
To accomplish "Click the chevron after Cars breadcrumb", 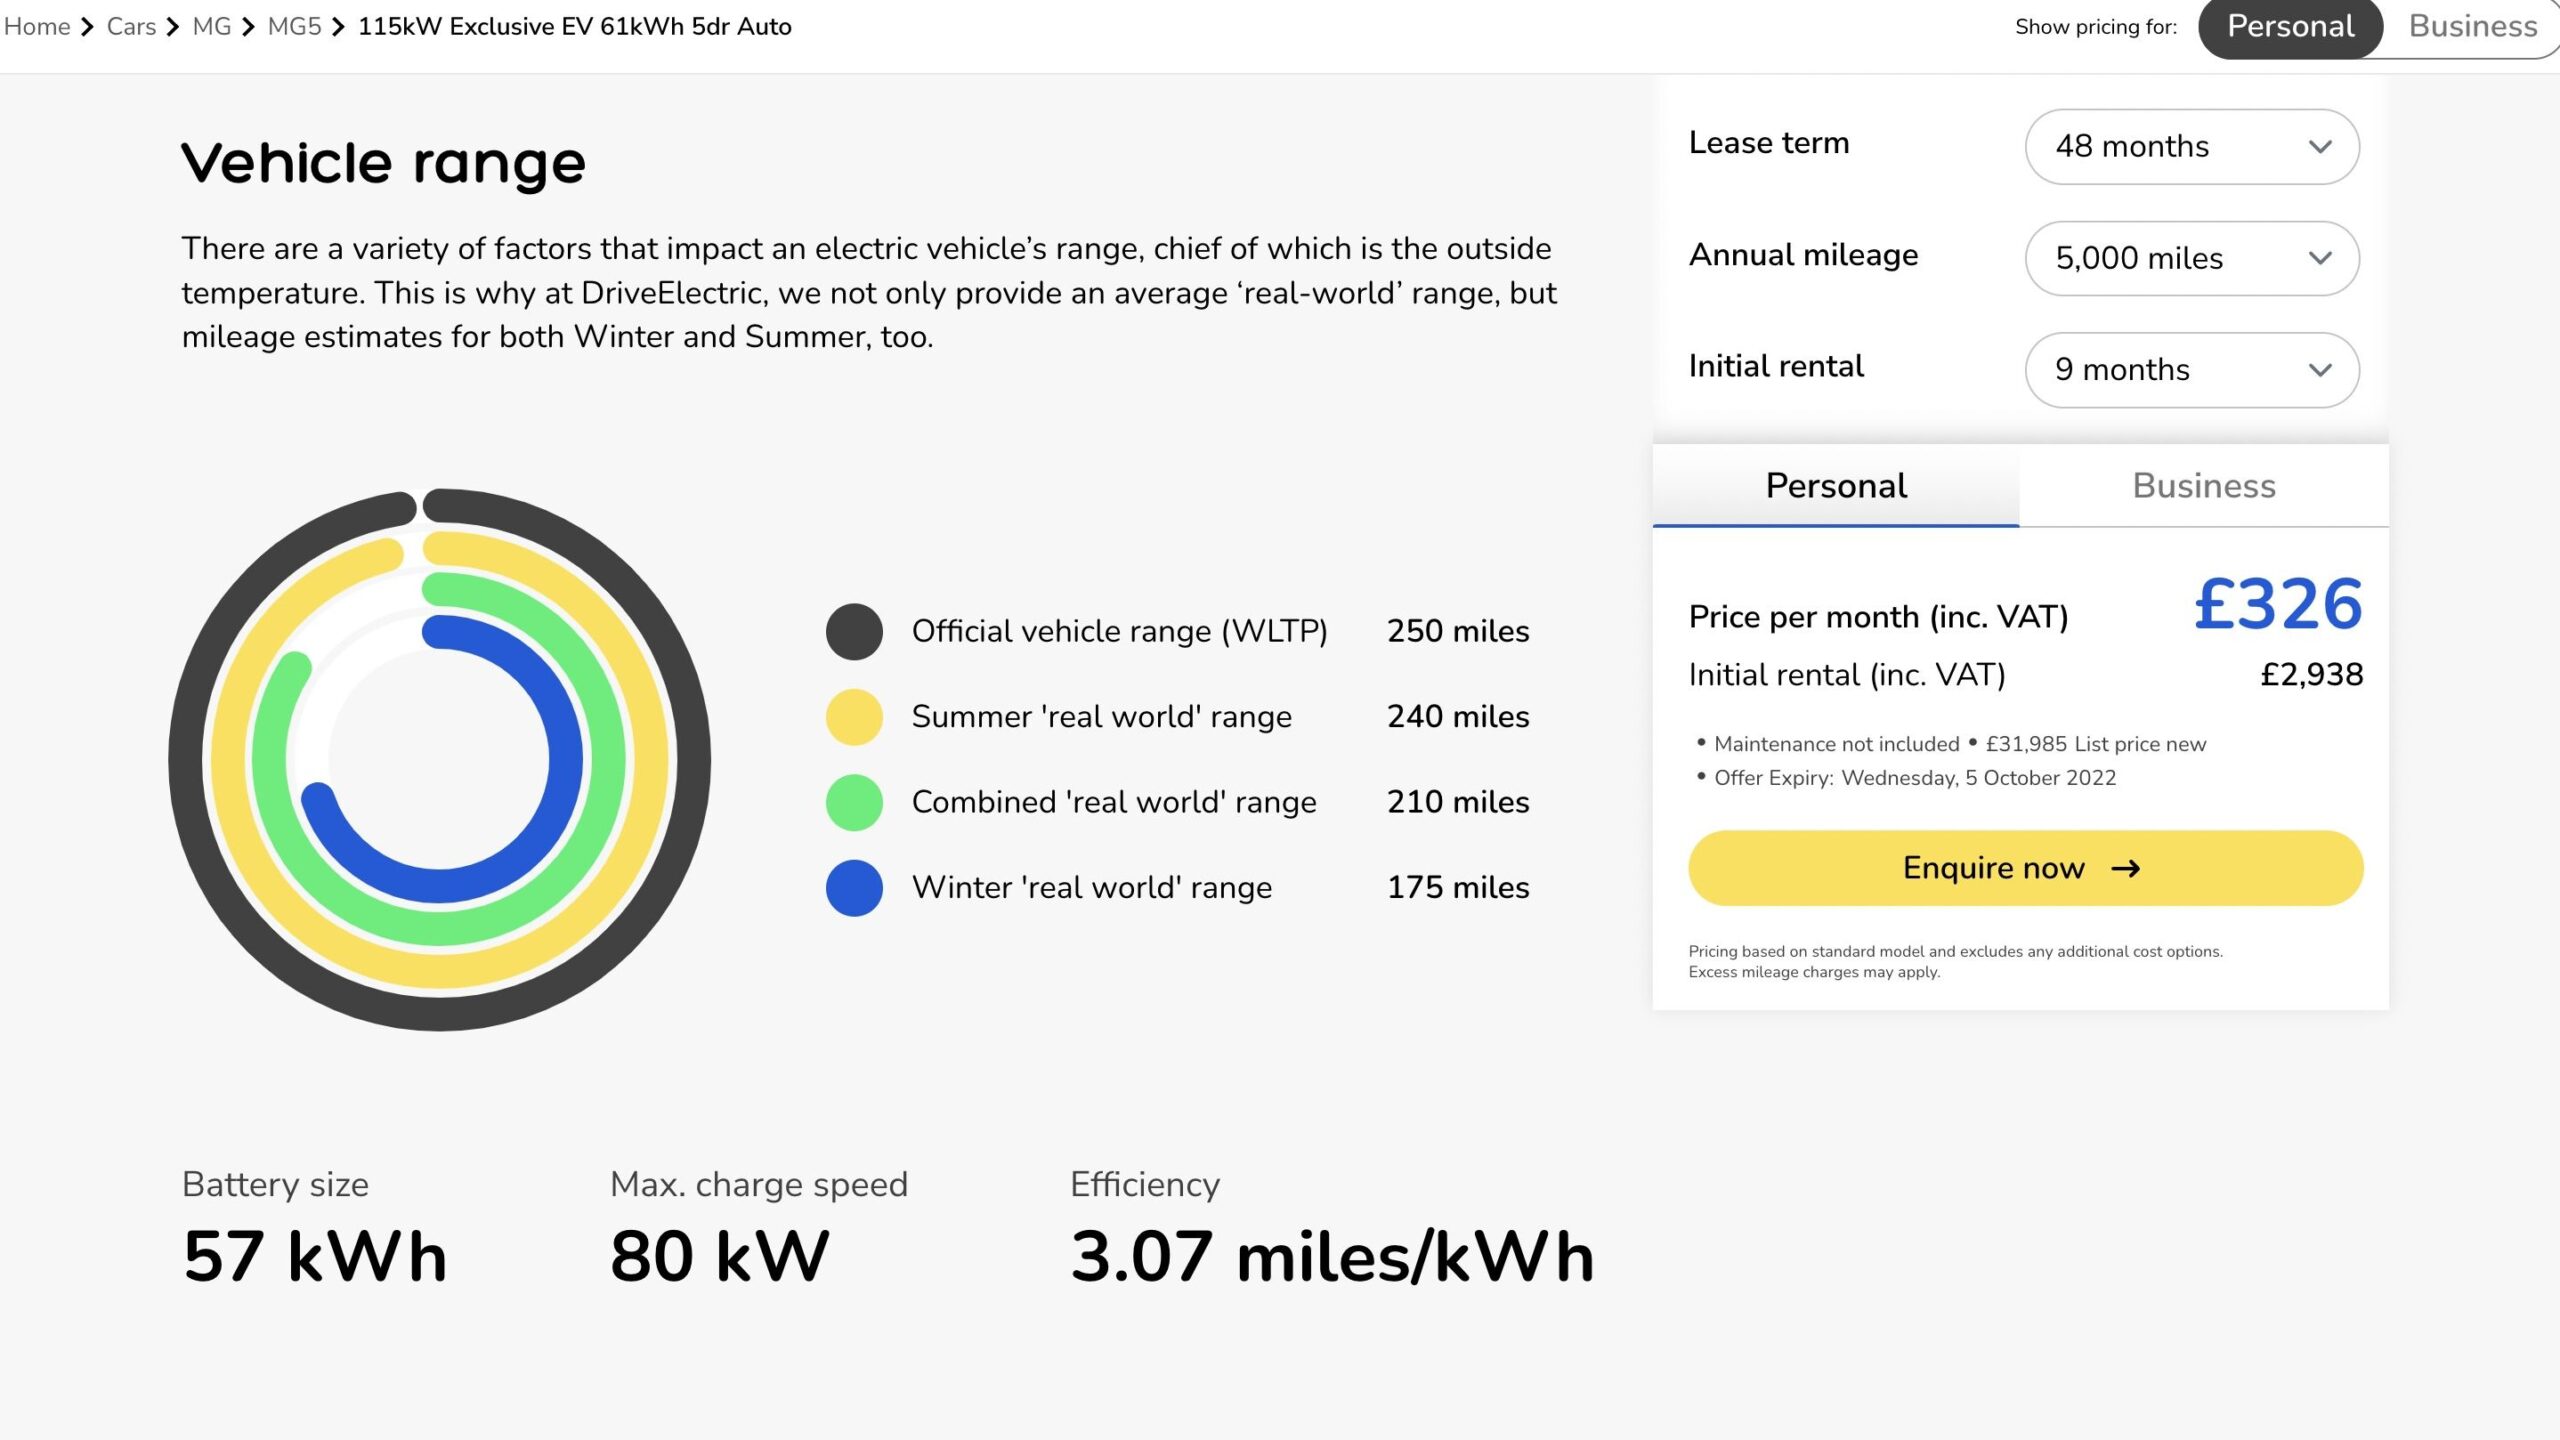I will pyautogui.click(x=173, y=27).
